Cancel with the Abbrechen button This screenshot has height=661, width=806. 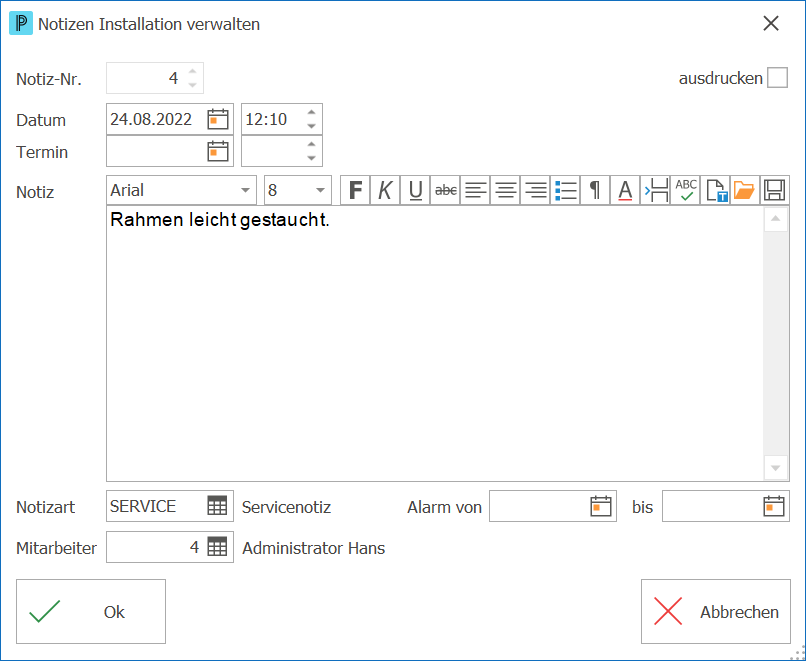point(716,612)
